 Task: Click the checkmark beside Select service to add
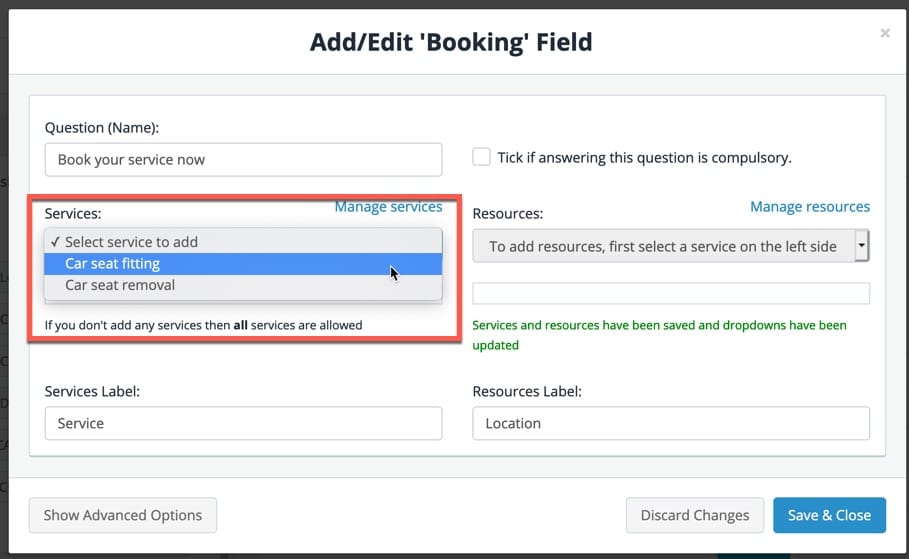pyautogui.click(x=55, y=242)
